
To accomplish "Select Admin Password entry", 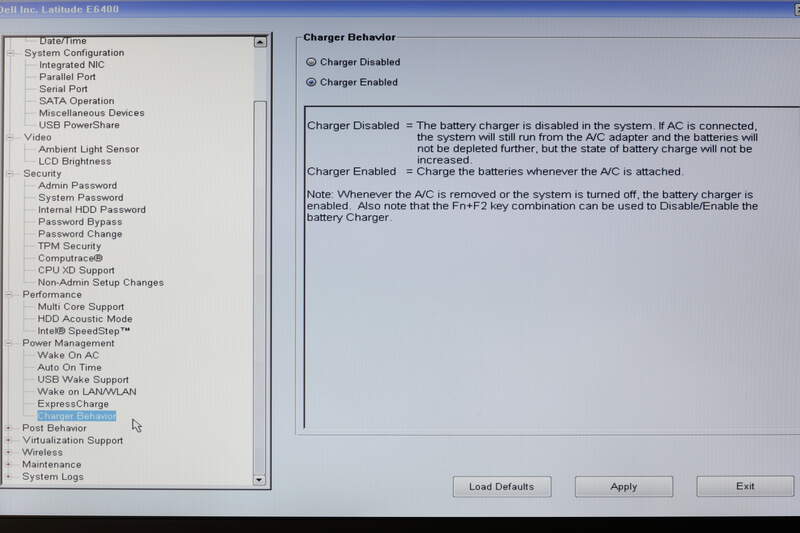I will [78, 186].
